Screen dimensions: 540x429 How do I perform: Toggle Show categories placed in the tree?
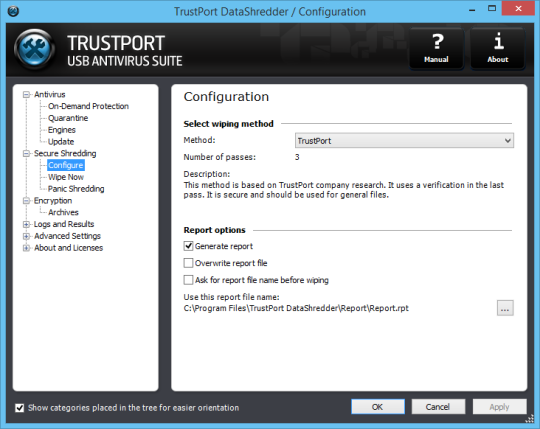click(20, 408)
